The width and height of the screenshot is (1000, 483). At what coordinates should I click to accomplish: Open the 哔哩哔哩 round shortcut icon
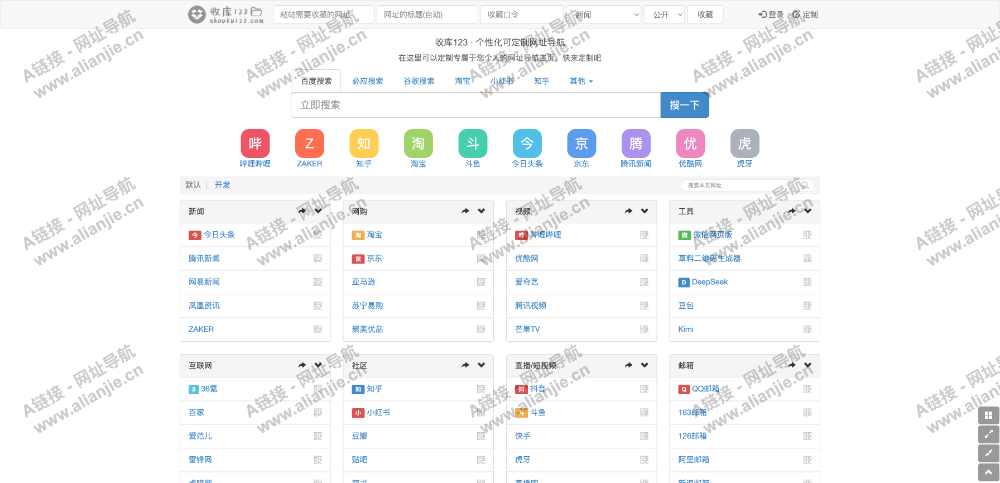tap(255, 144)
